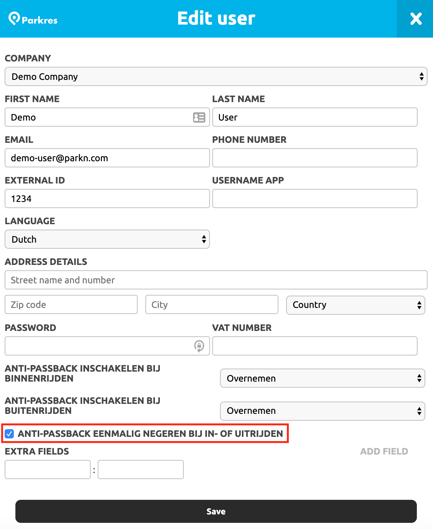This screenshot has width=433, height=529.
Task: Click the contact card icon in First Name
Action: pyautogui.click(x=199, y=117)
